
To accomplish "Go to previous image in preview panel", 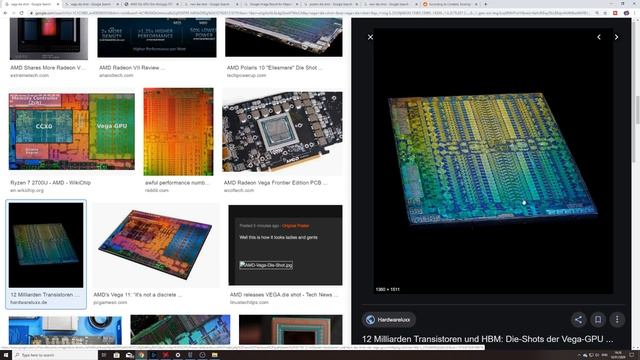I will [599, 37].
